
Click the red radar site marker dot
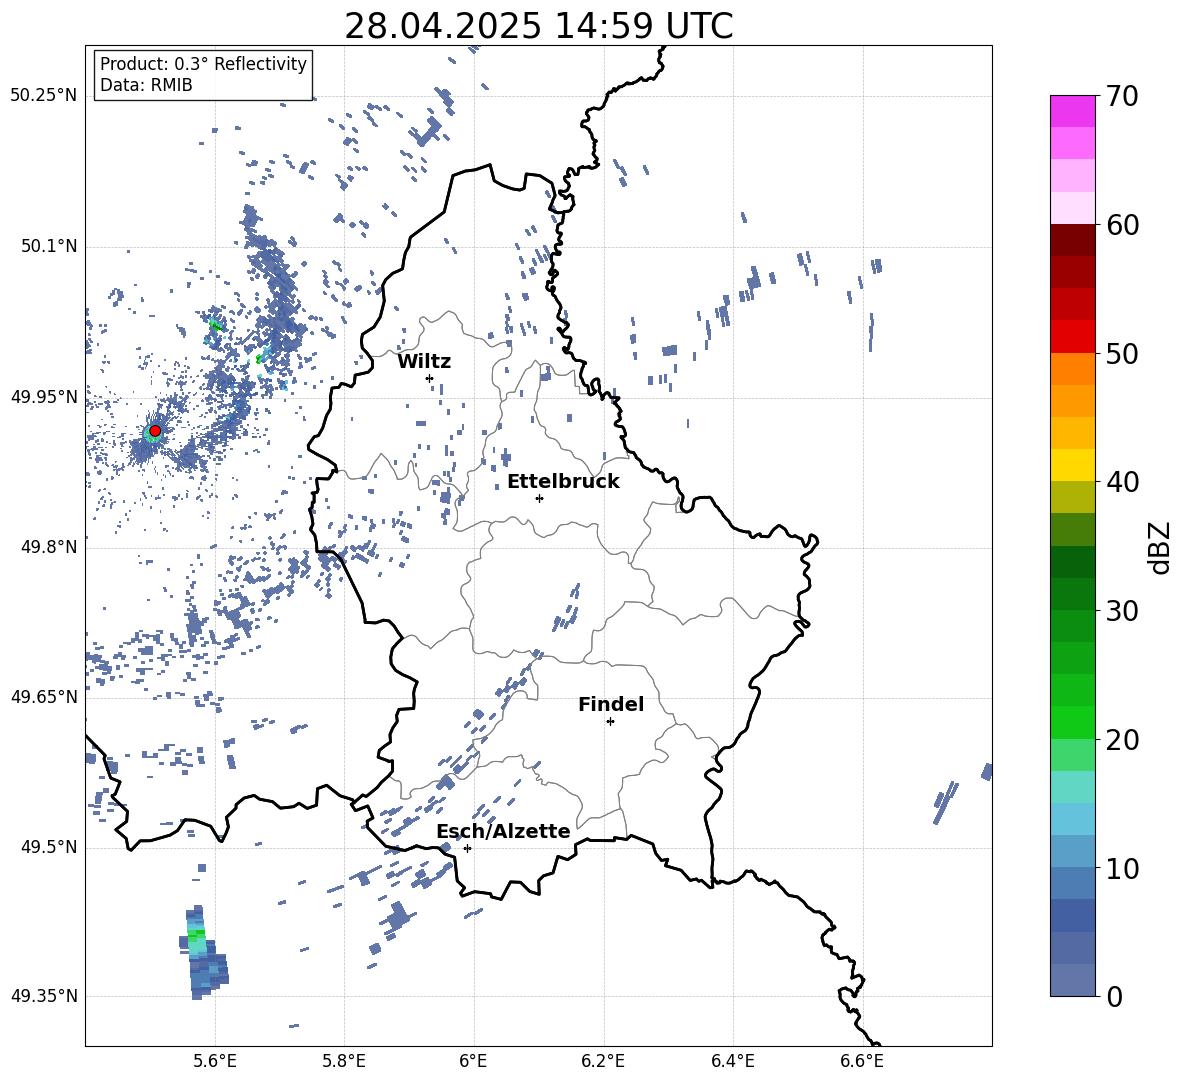(155, 431)
